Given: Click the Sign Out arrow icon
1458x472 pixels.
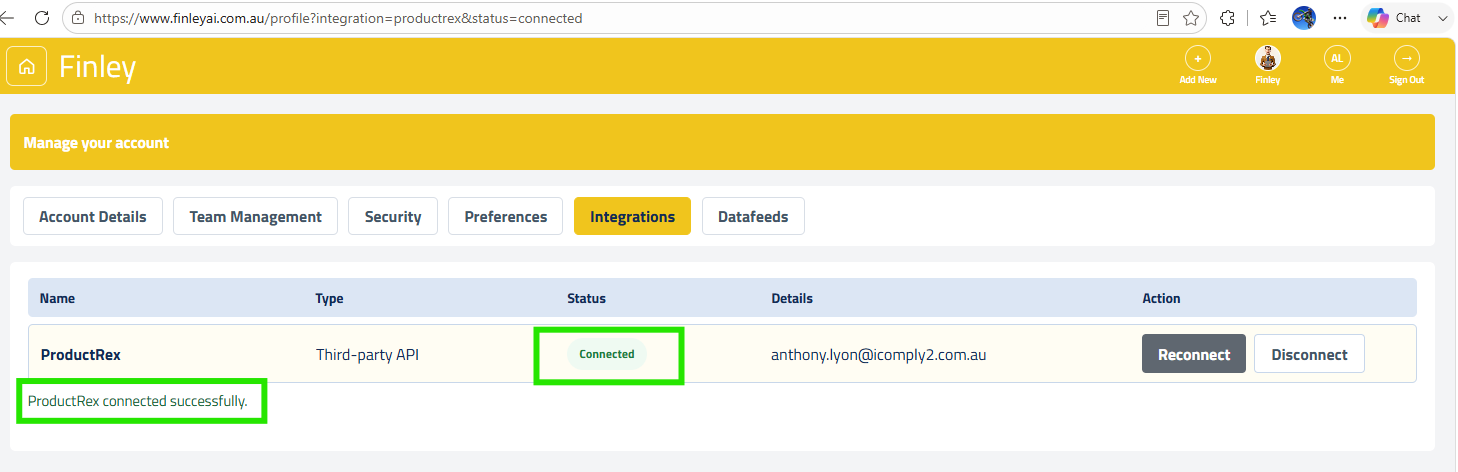Looking at the screenshot, I should tap(1406, 59).
